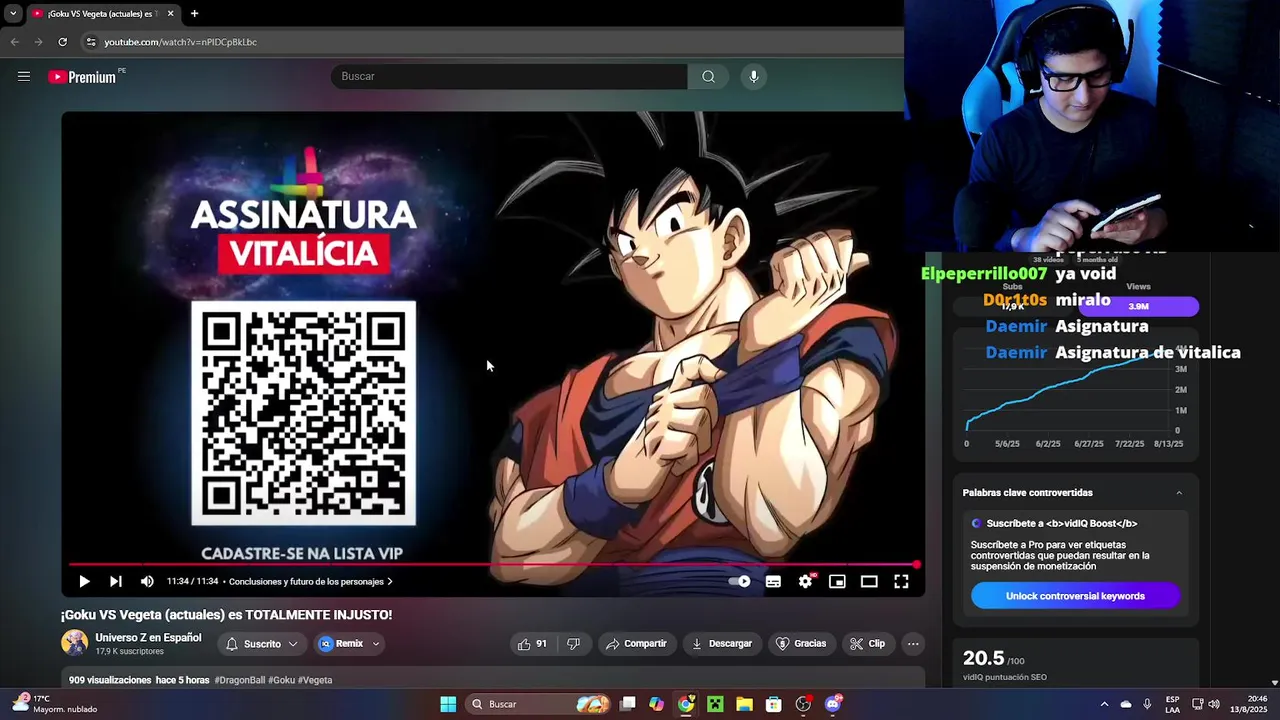Go back in browser

(x=14, y=42)
